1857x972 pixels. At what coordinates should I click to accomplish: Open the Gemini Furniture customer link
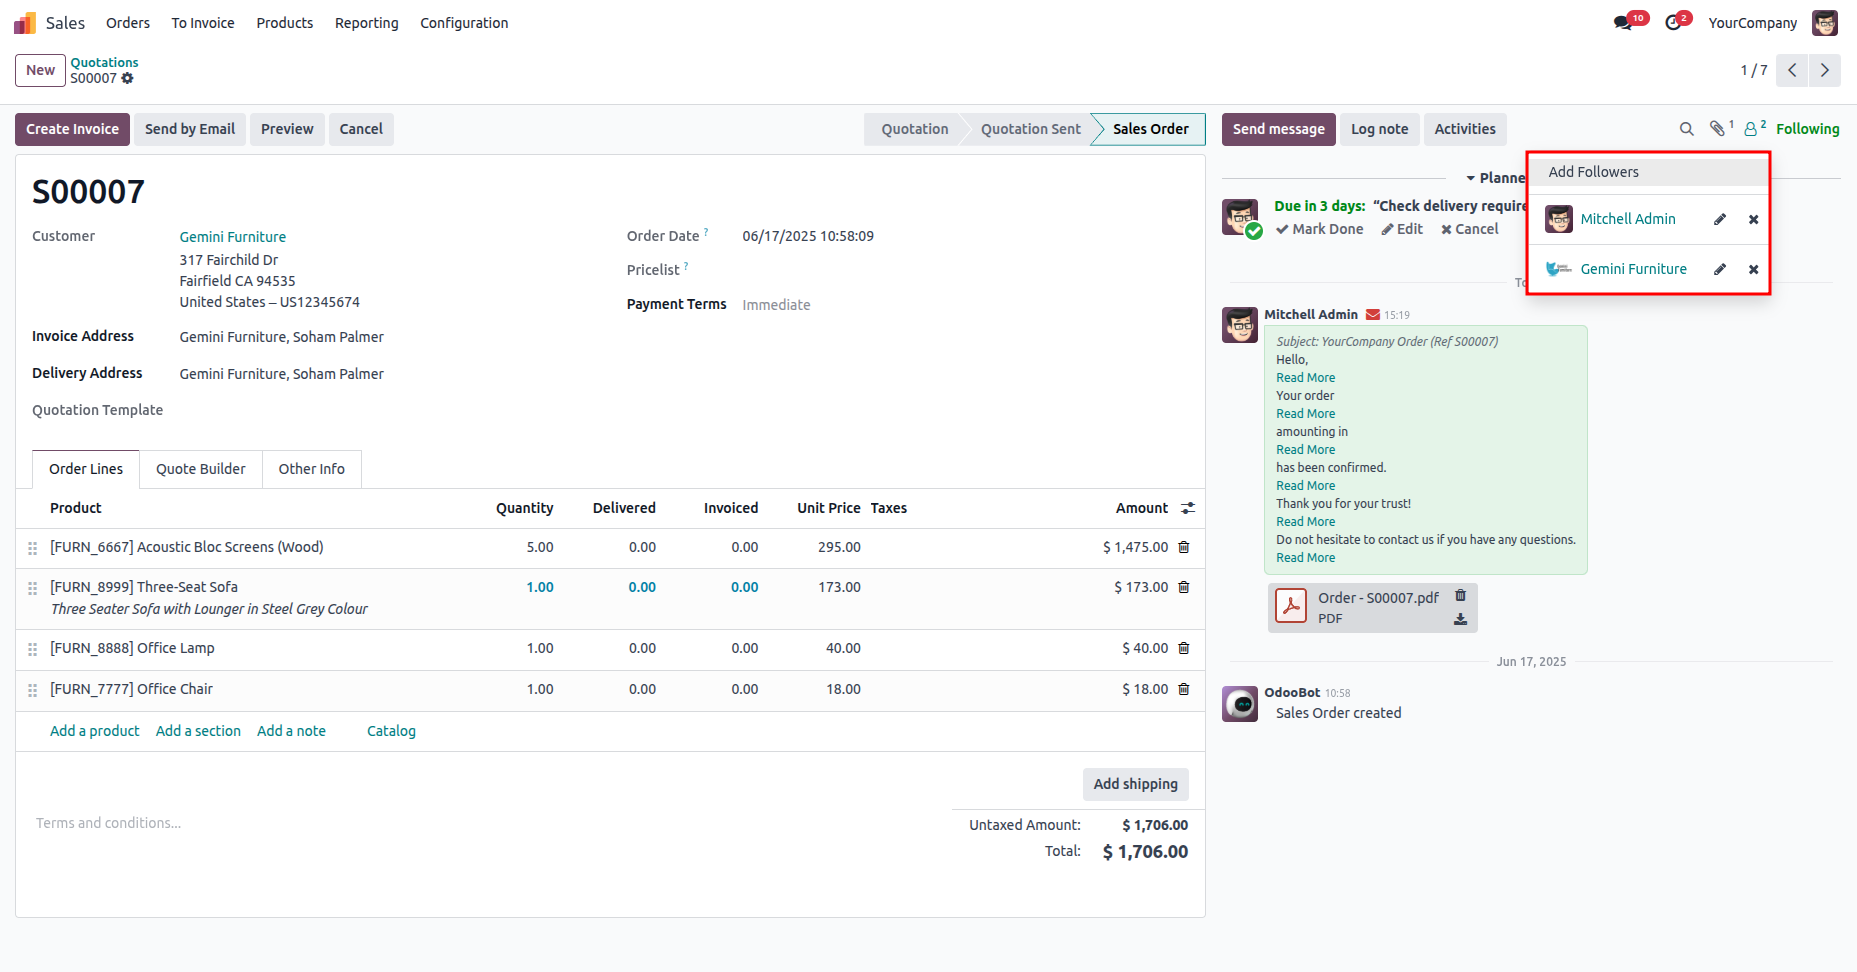point(233,237)
